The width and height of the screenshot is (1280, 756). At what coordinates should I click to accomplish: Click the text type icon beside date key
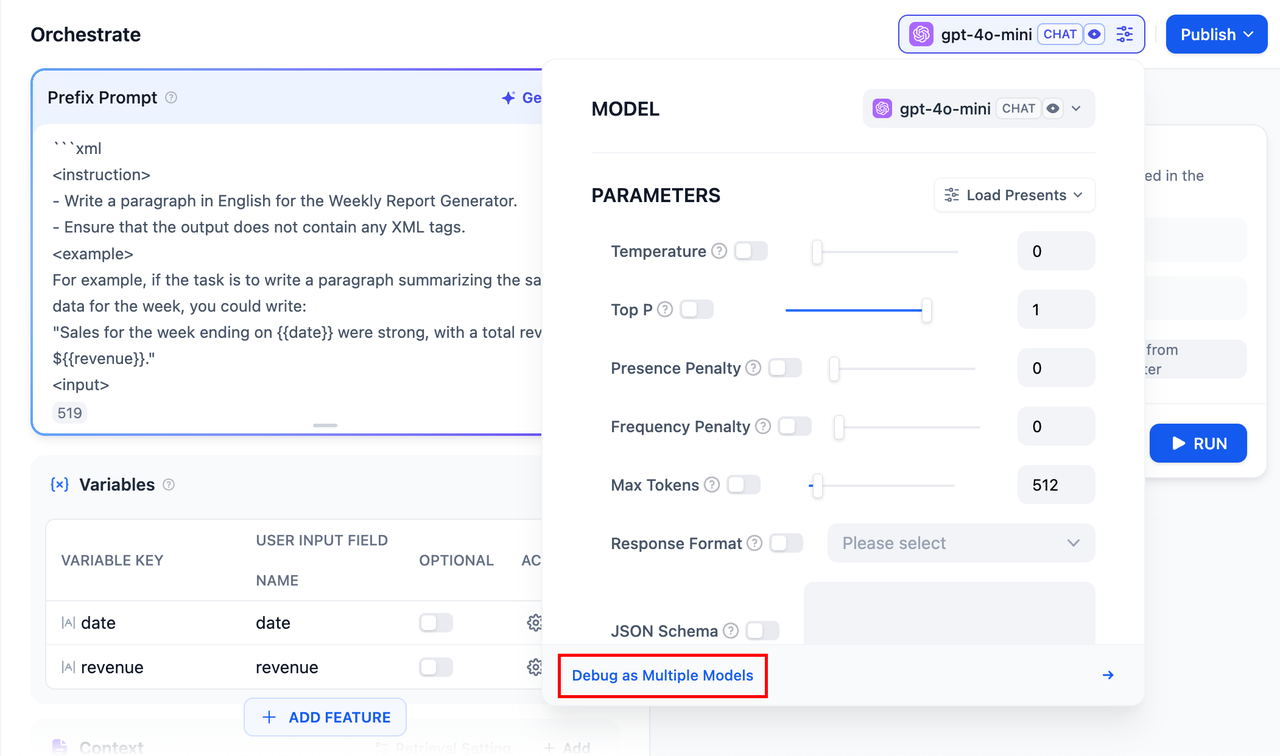click(68, 623)
